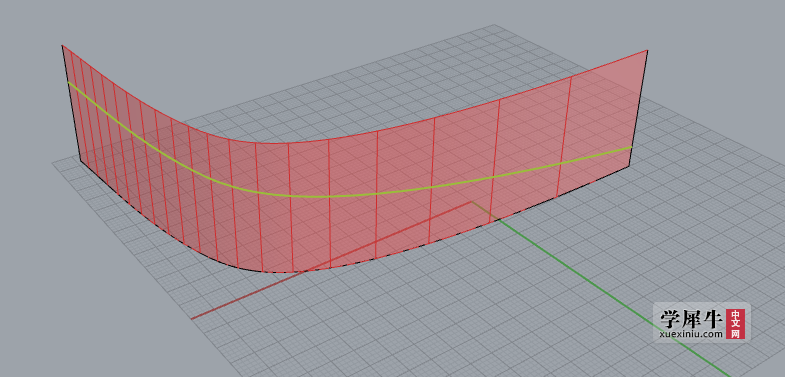This screenshot has height=377, width=785.
Task: Click the bottom-left corner of the surface
Action: pyautogui.click(x=81, y=161)
